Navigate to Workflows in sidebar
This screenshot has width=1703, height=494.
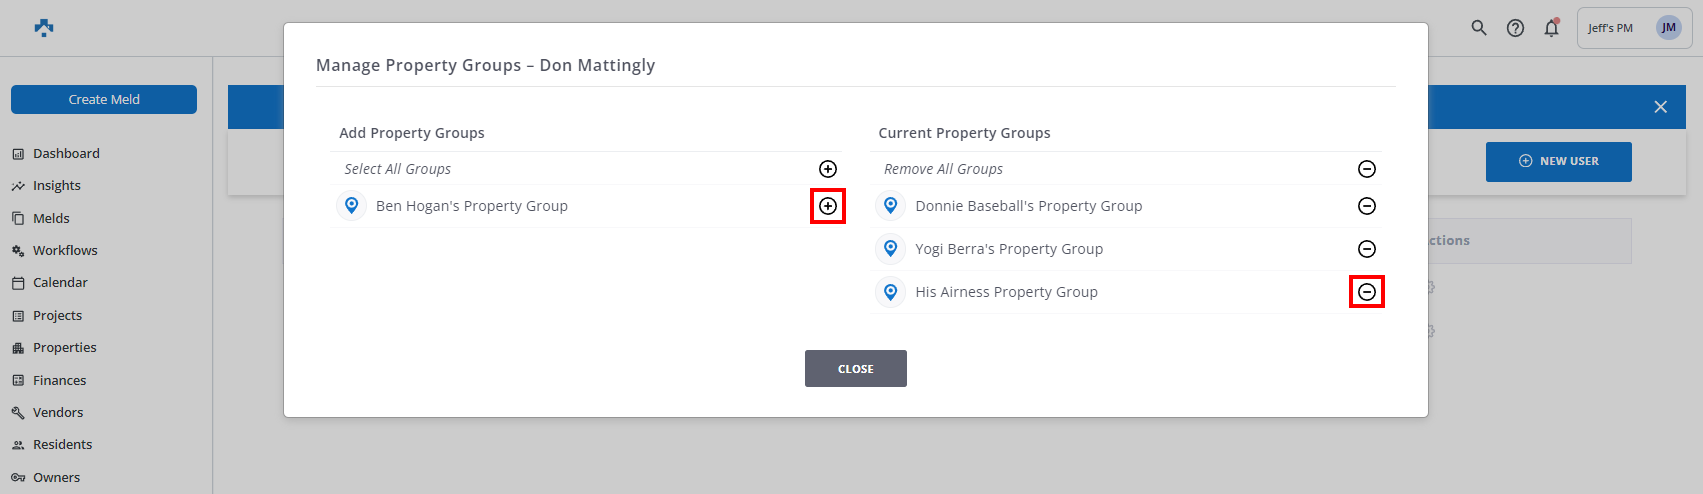coord(65,250)
